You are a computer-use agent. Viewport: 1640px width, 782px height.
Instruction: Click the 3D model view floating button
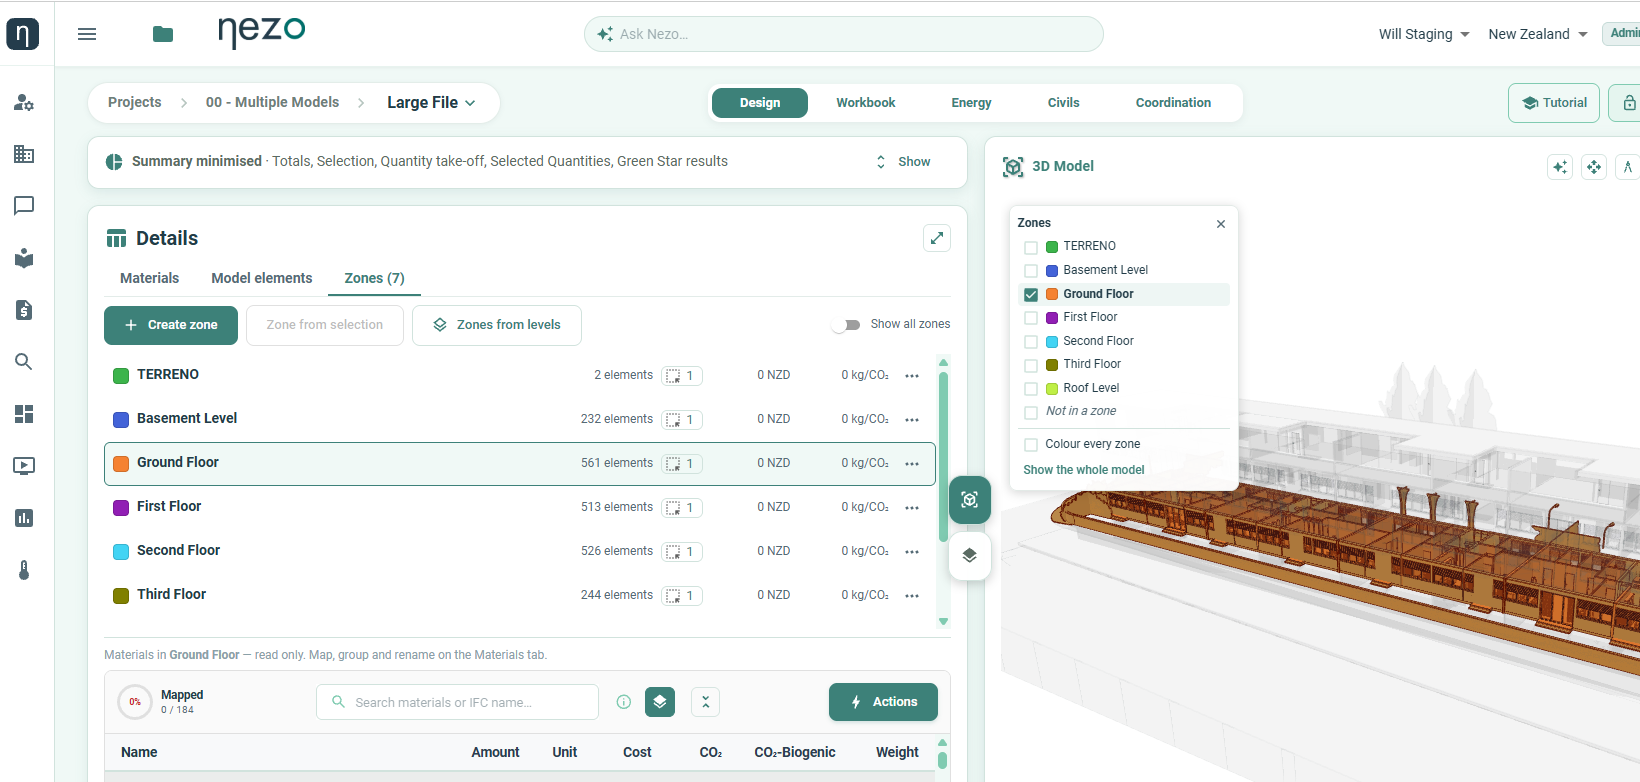(x=970, y=500)
